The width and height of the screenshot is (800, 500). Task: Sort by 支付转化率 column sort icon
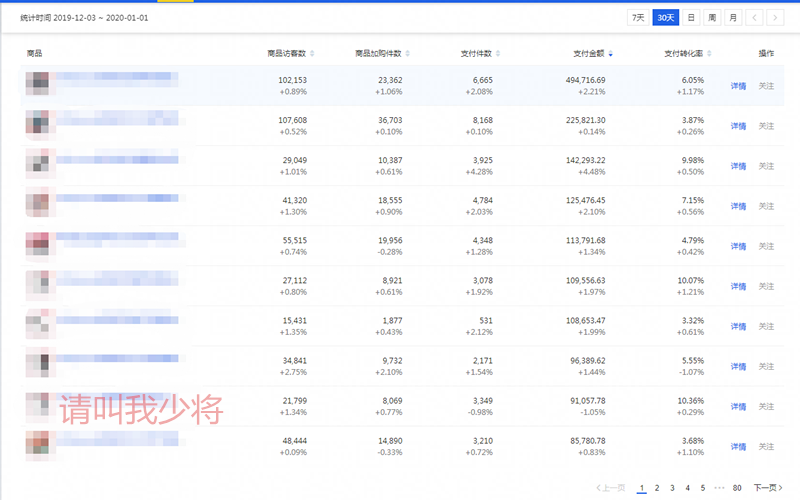[711, 53]
